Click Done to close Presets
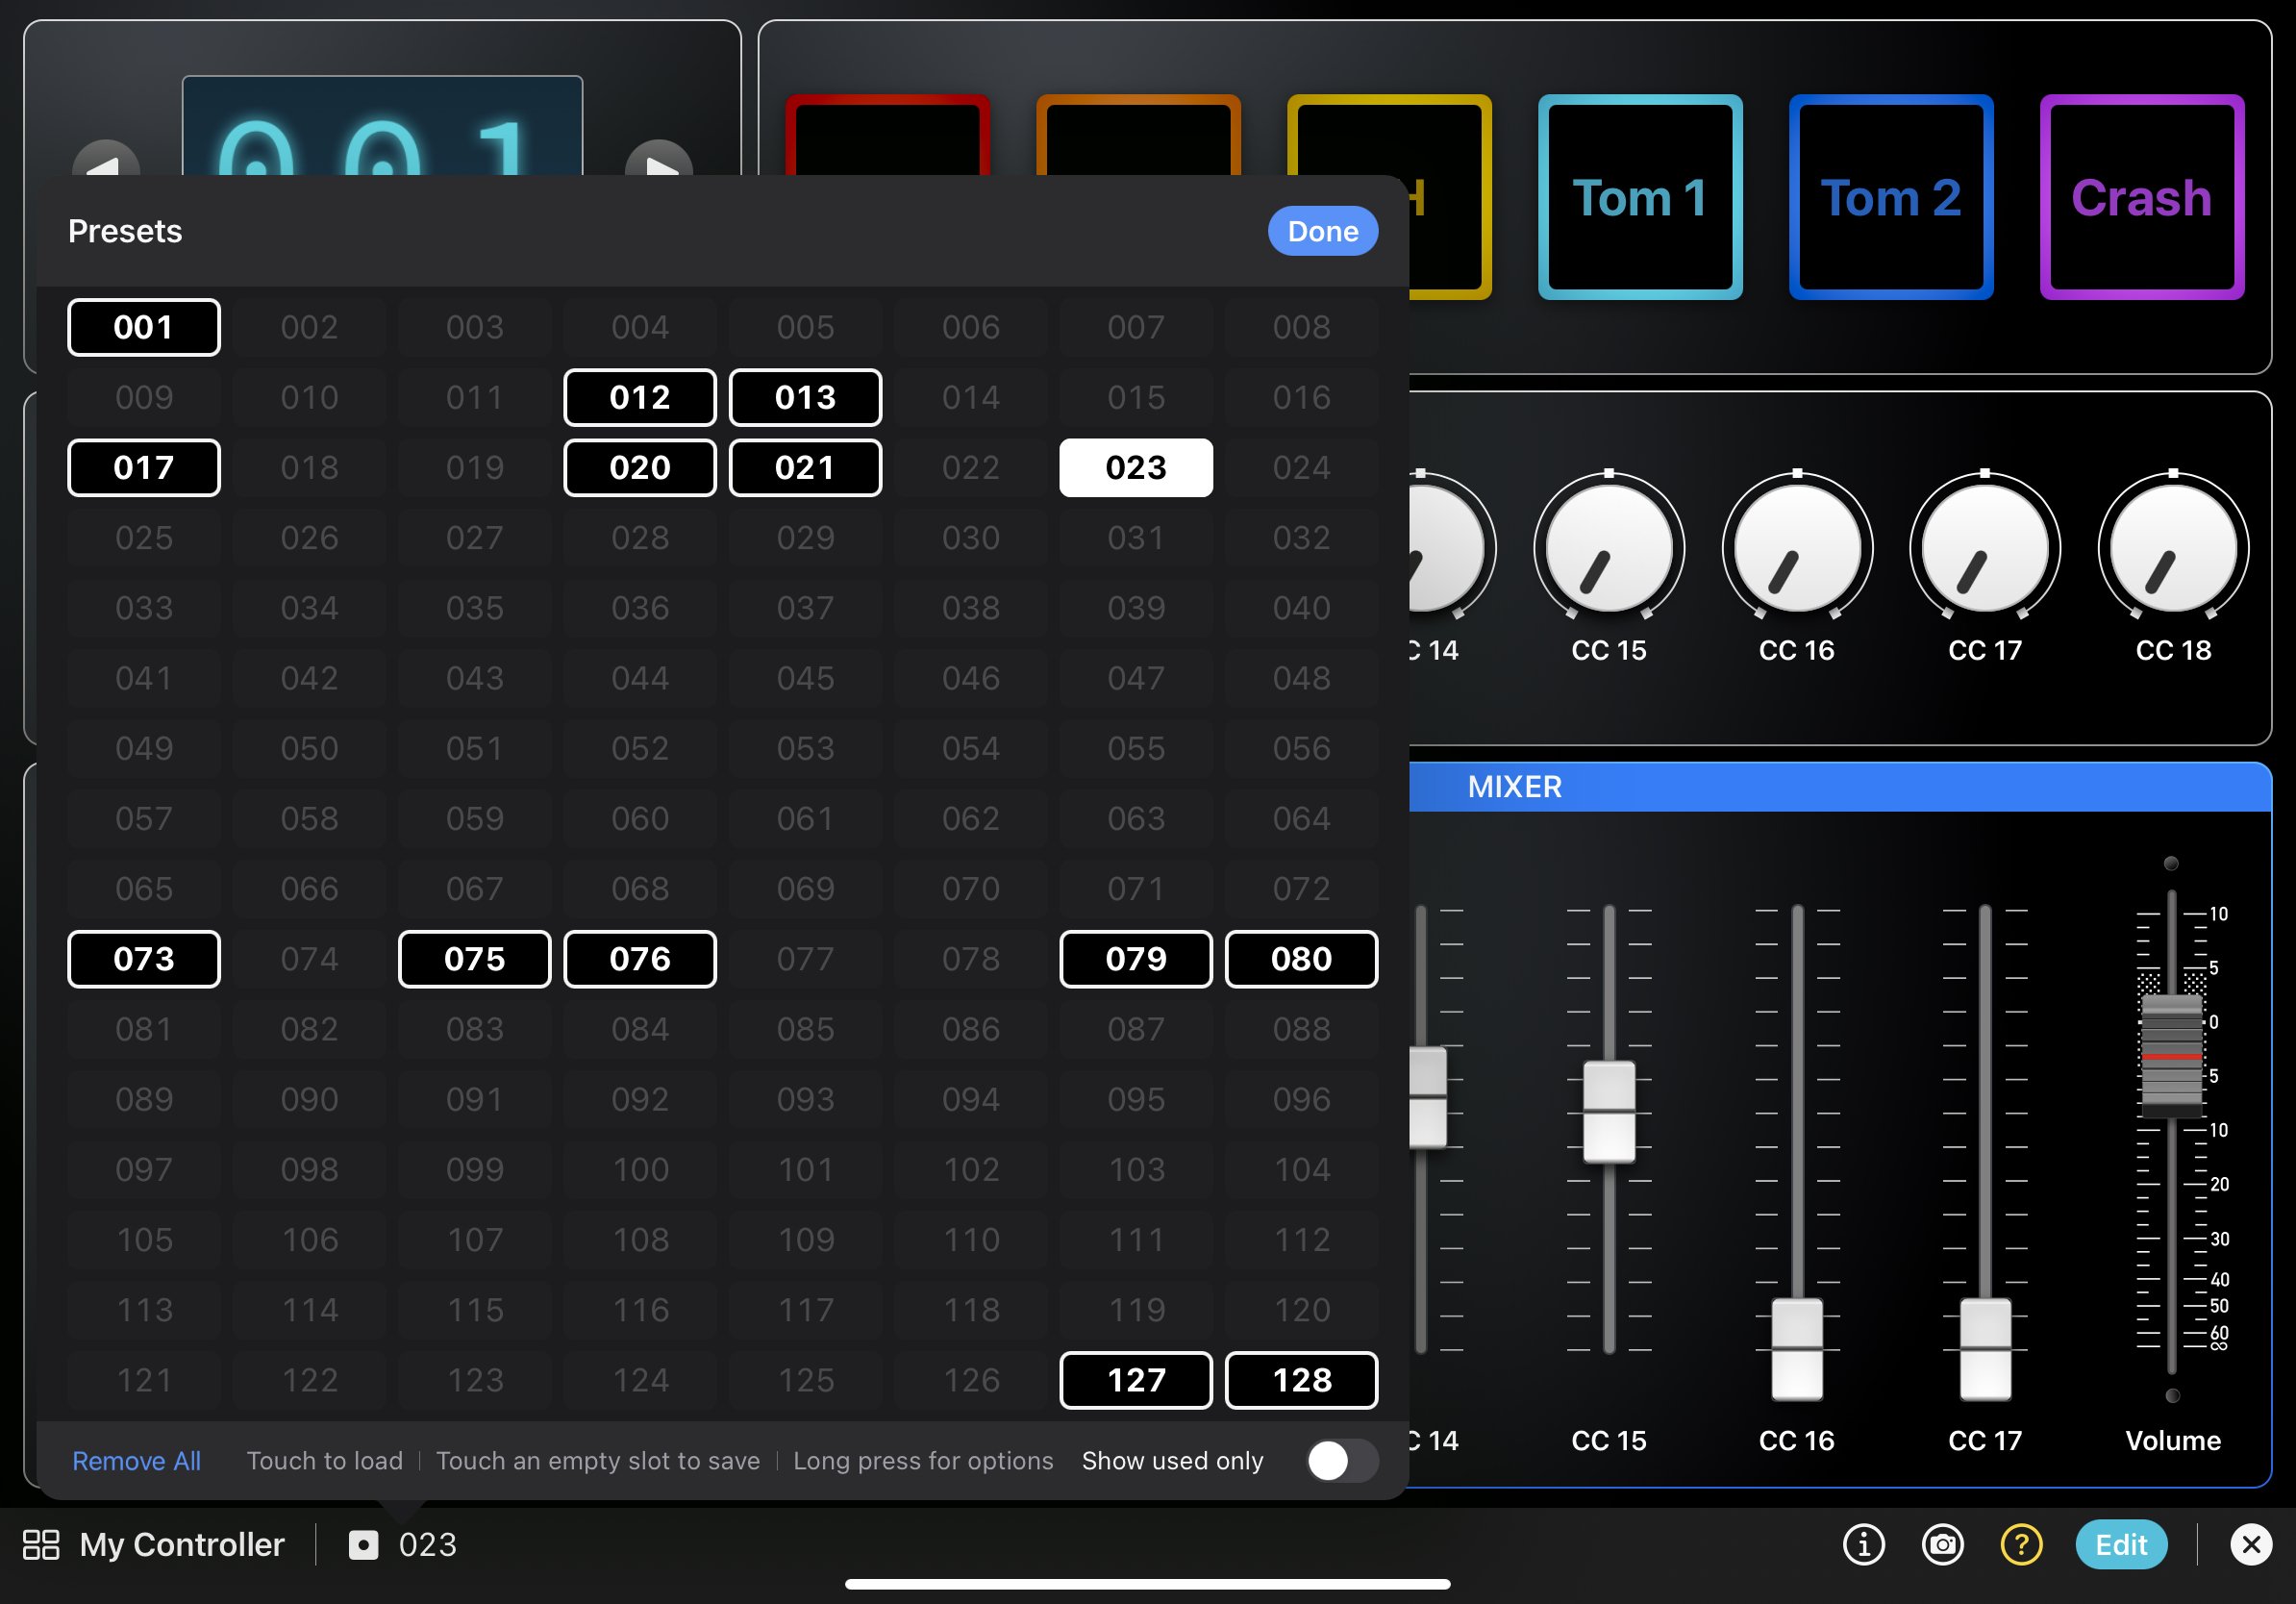Screen dimensions: 2296x1604 tap(1322, 231)
